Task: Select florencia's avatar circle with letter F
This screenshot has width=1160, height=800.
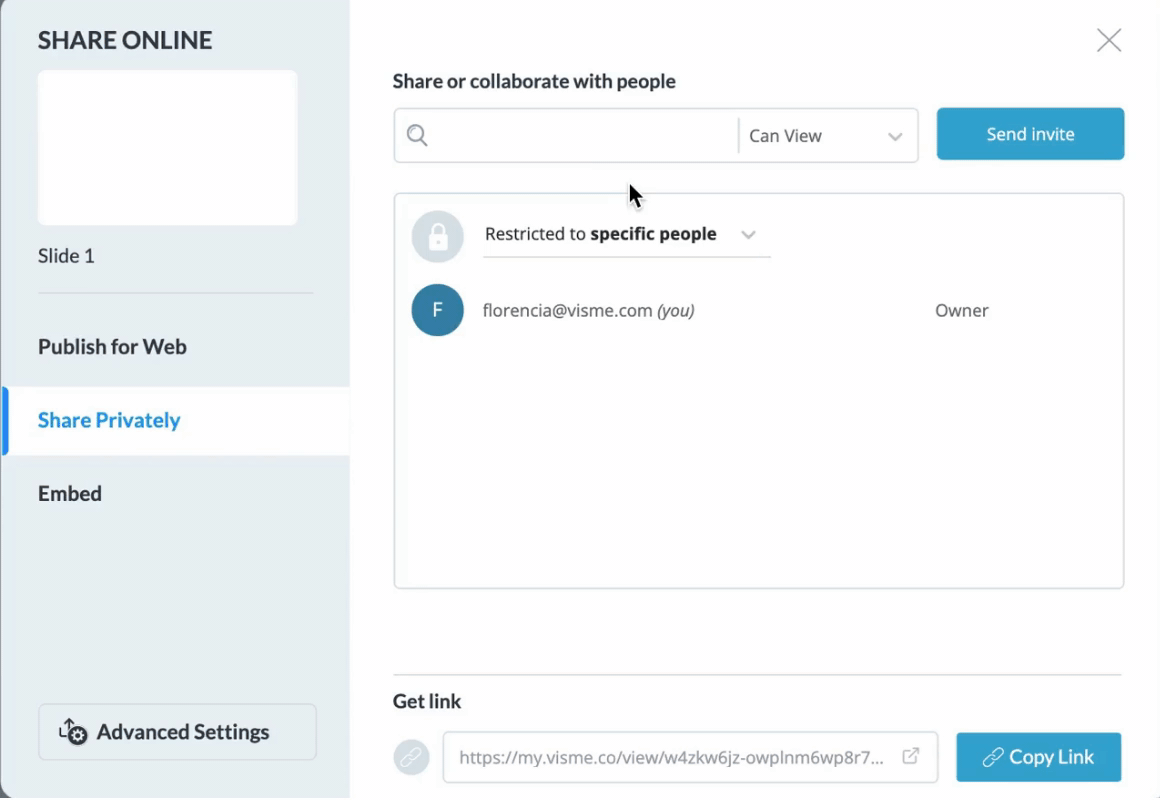Action: point(436,310)
